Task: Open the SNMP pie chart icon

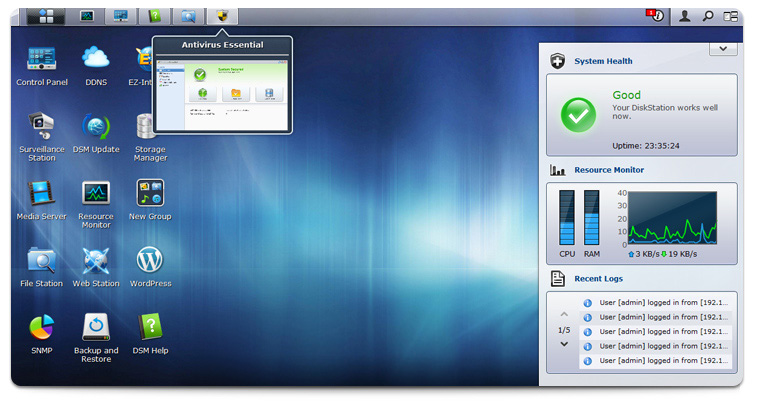Action: pos(42,328)
